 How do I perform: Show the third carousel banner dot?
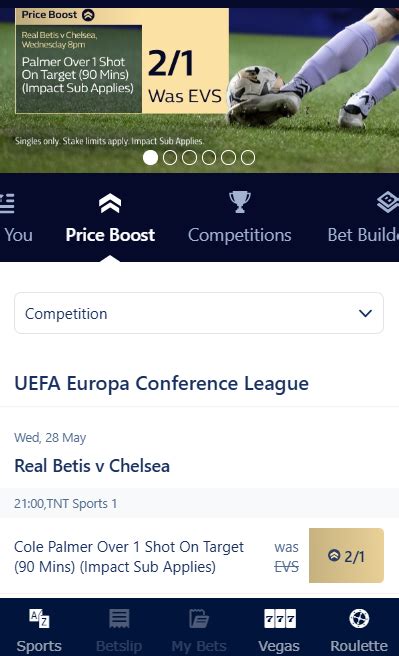click(x=189, y=158)
